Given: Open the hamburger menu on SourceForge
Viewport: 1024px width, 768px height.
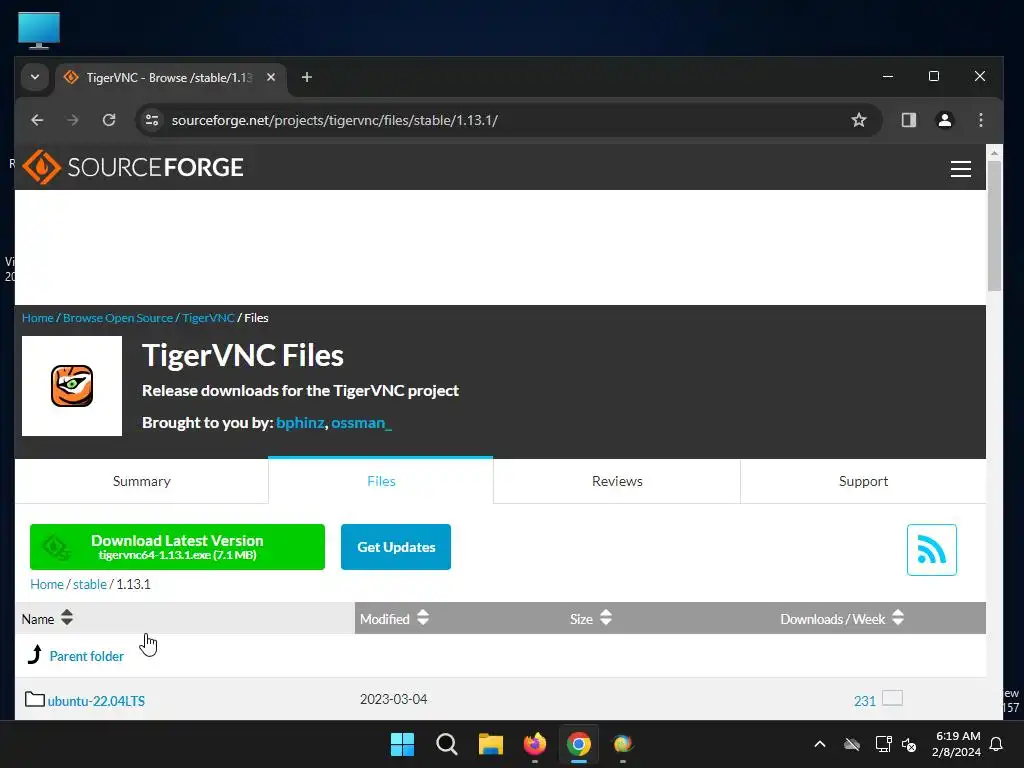Looking at the screenshot, I should coord(960,169).
